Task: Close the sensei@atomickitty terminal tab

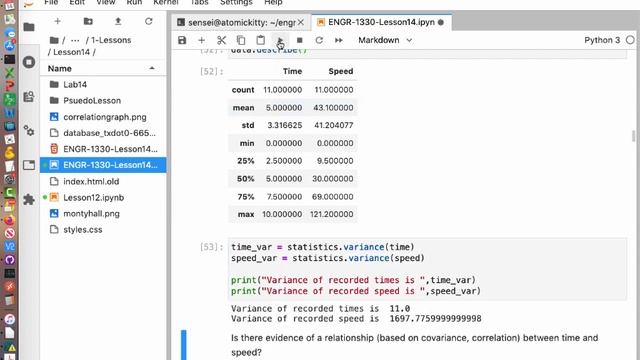Action: coord(301,22)
